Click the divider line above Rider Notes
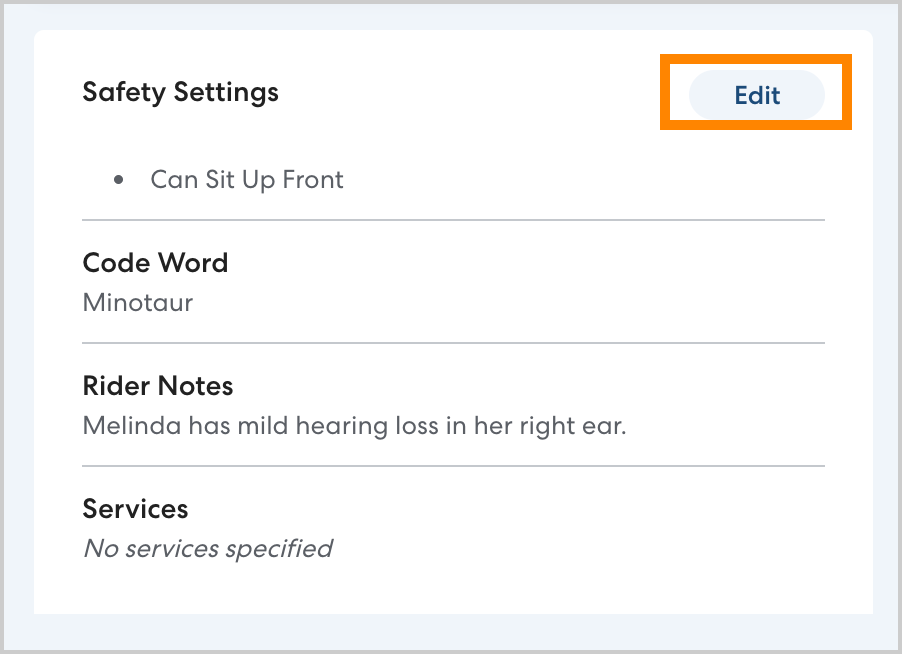The image size is (902, 654). [453, 343]
